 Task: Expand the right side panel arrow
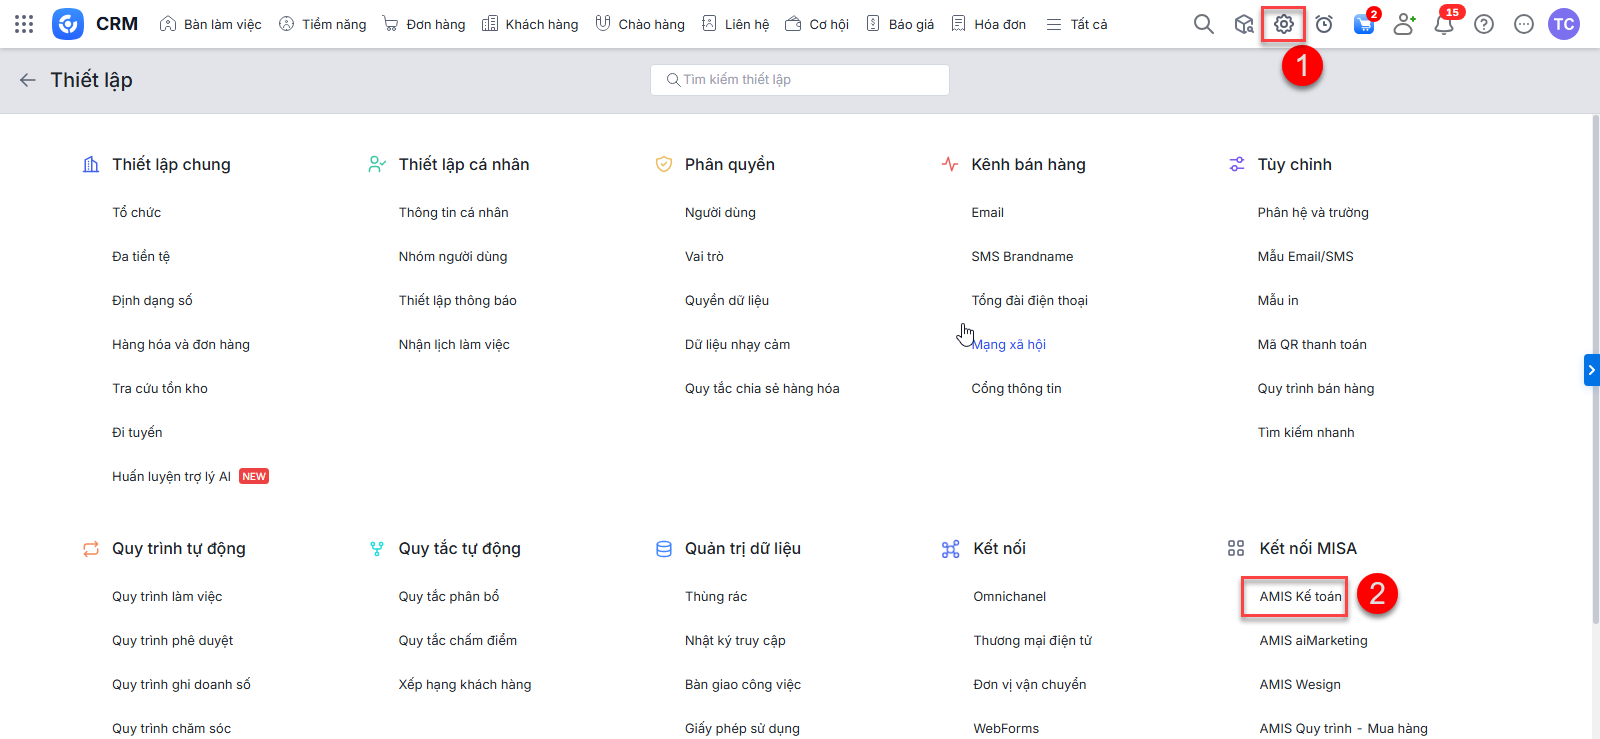1591,370
